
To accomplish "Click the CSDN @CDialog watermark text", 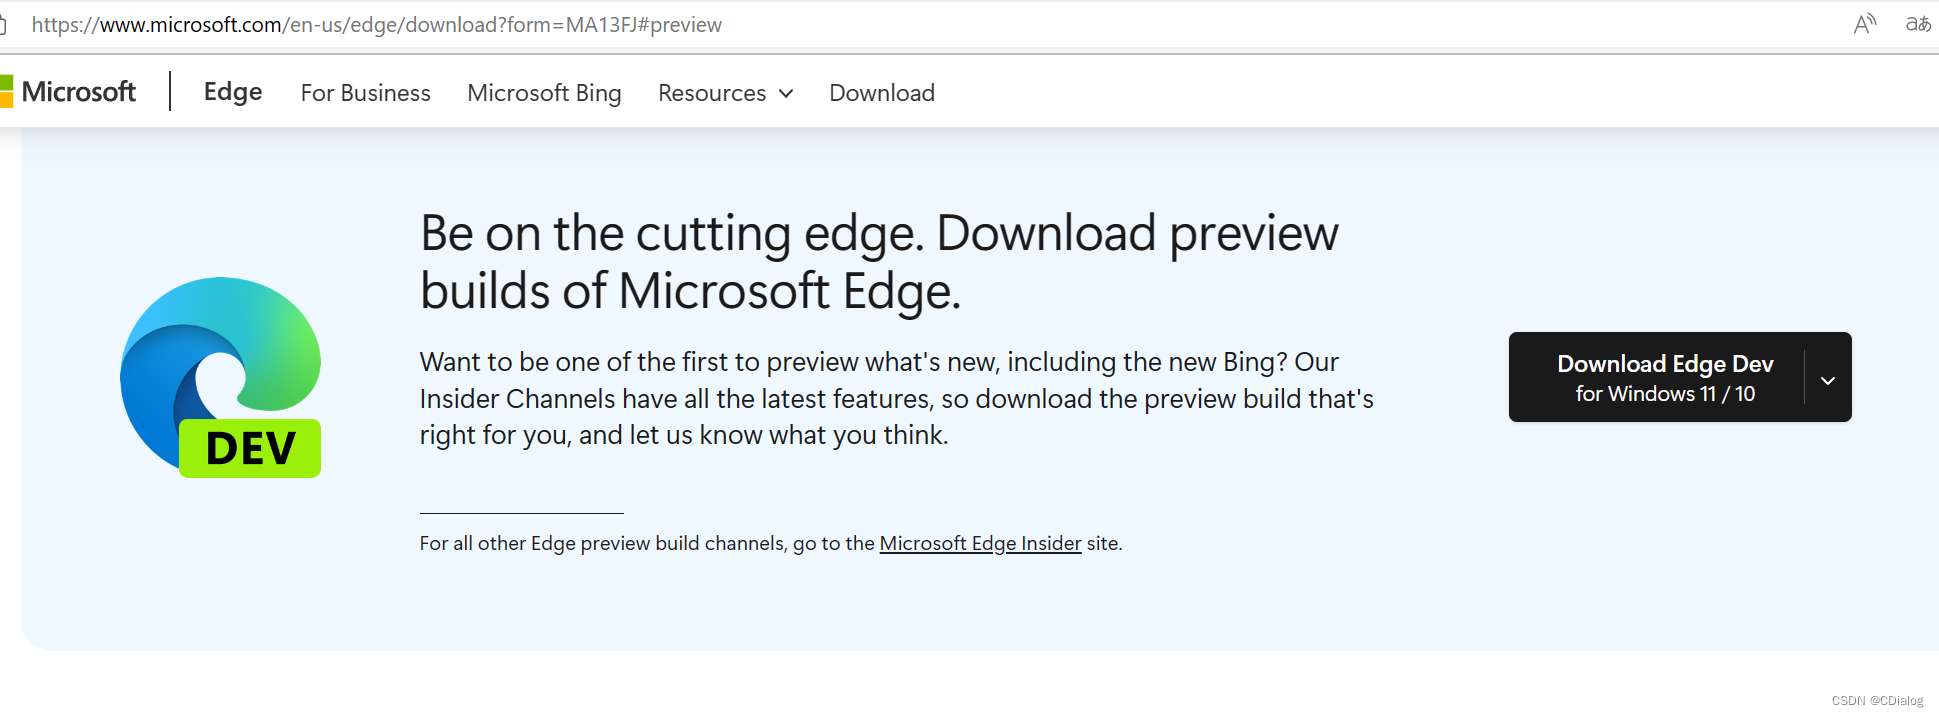I will (x=1878, y=700).
